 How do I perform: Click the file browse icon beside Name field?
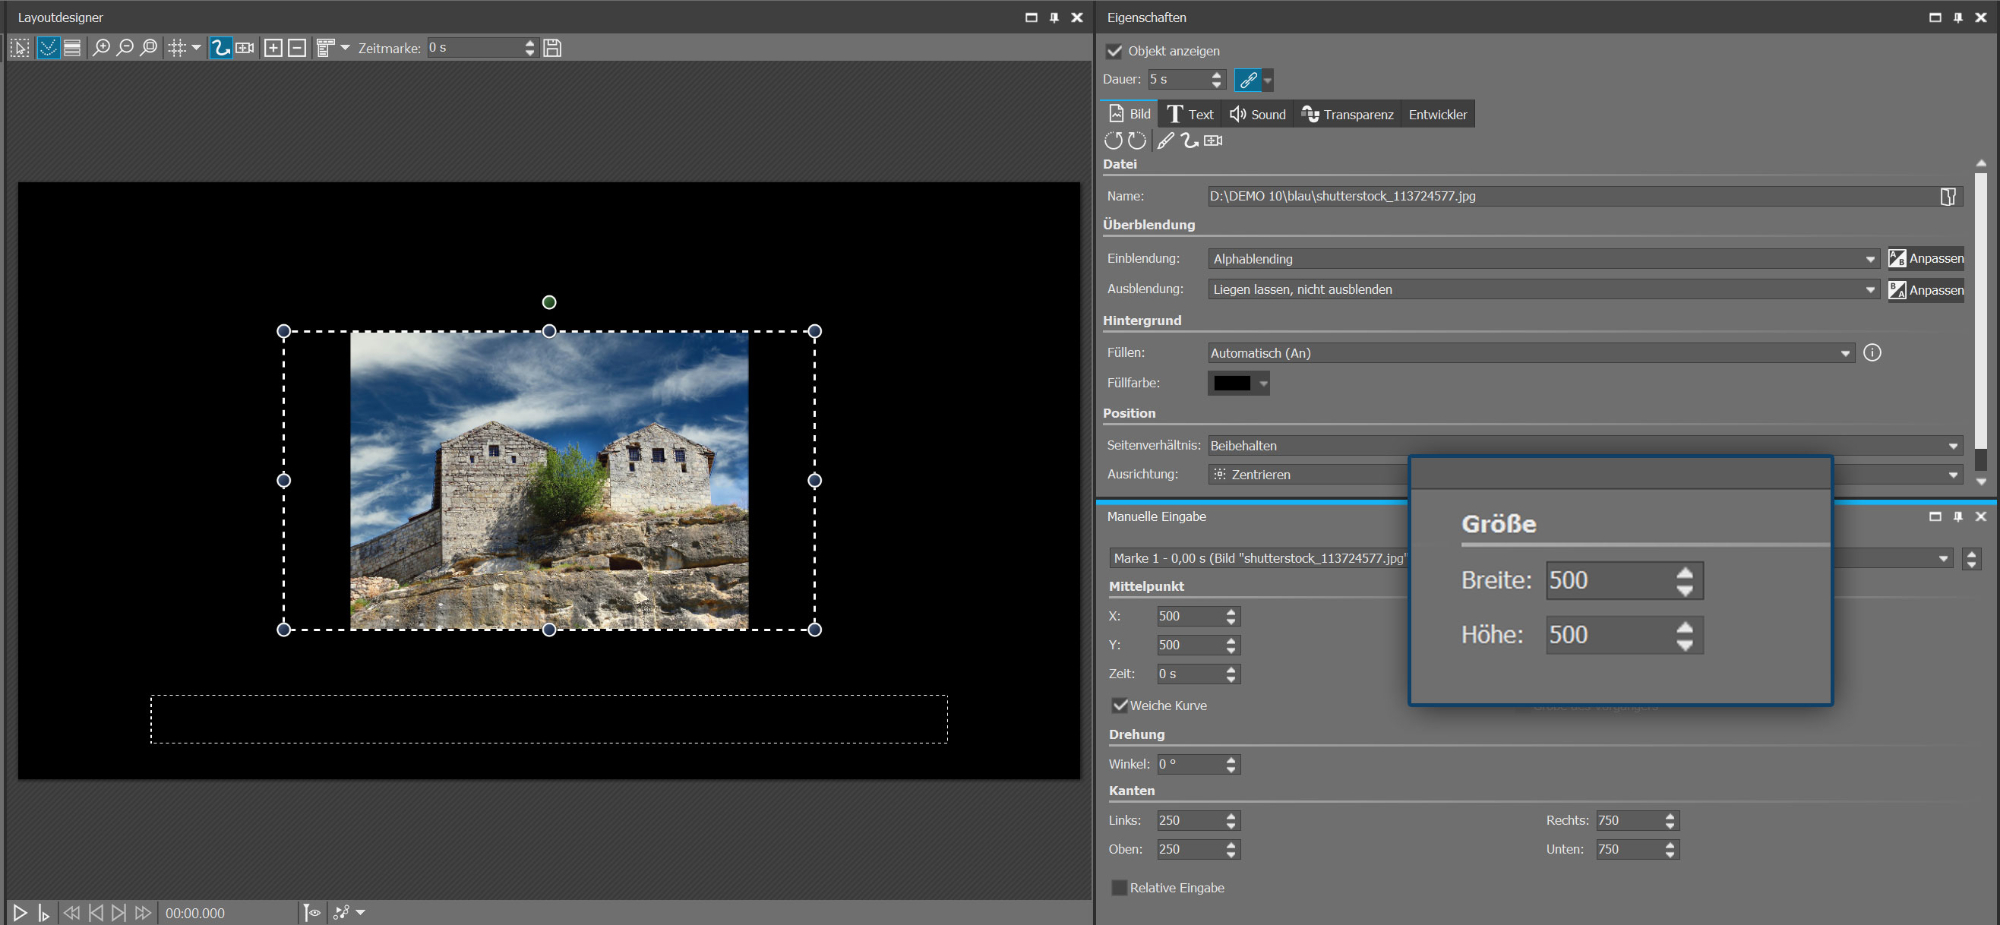point(1947,197)
